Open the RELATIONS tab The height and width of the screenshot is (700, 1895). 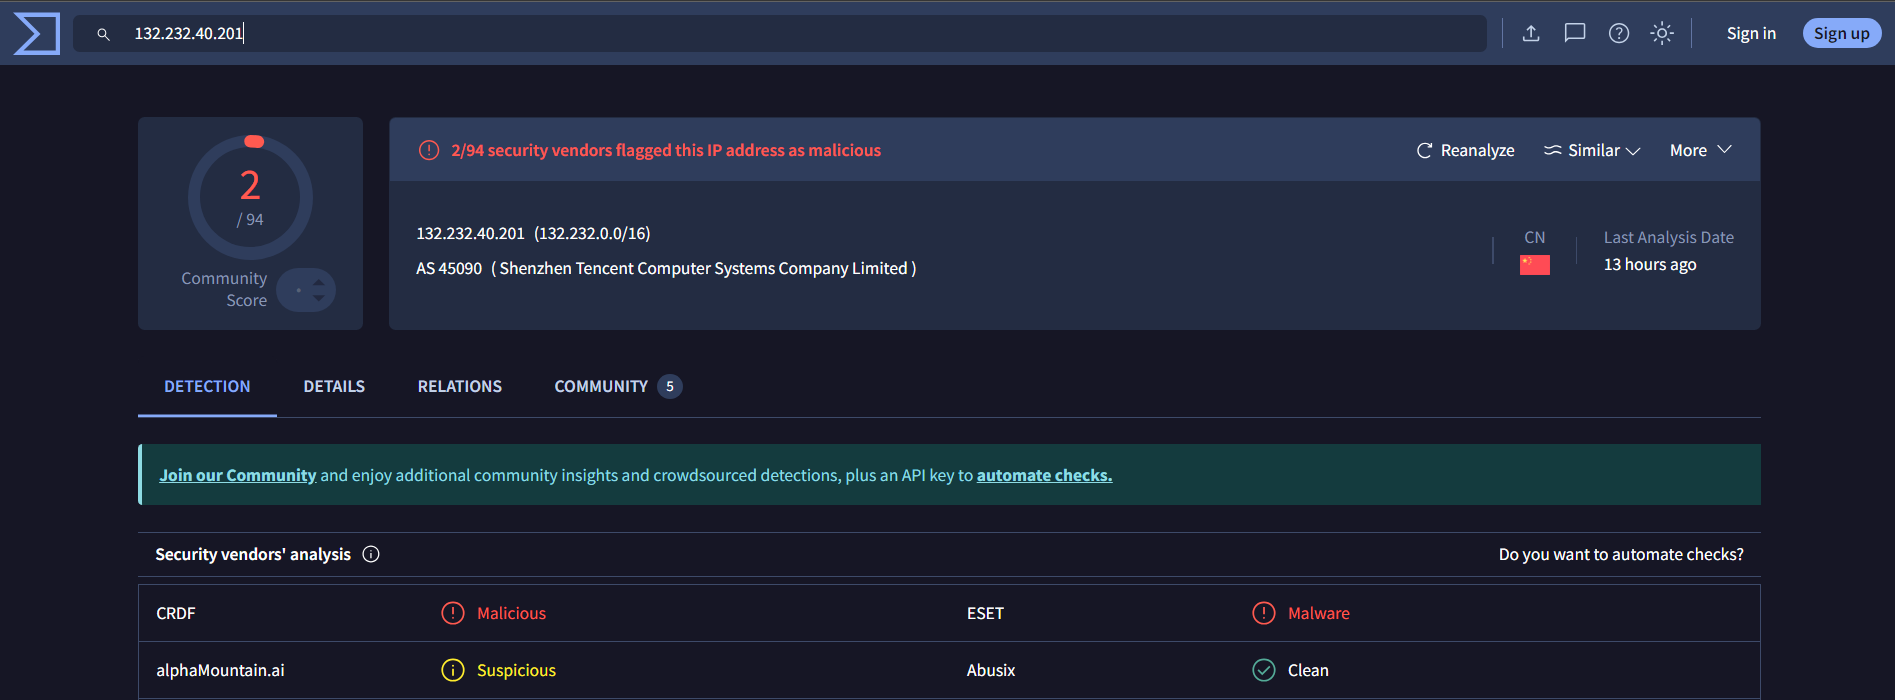click(x=460, y=386)
